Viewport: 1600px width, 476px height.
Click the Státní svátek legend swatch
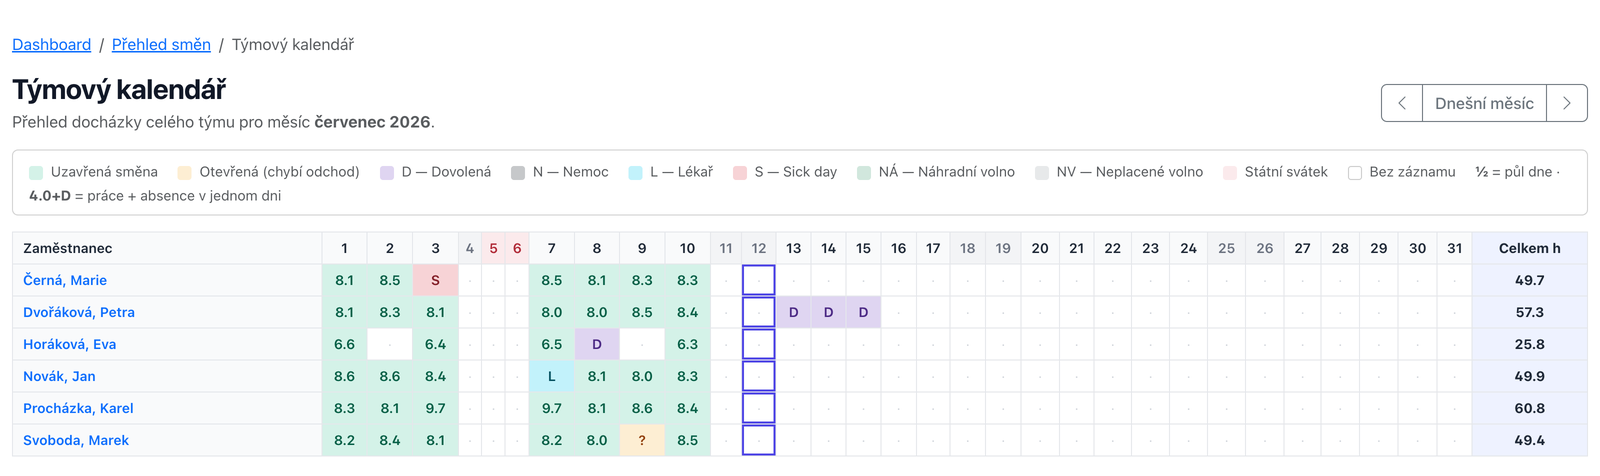(x=1230, y=172)
